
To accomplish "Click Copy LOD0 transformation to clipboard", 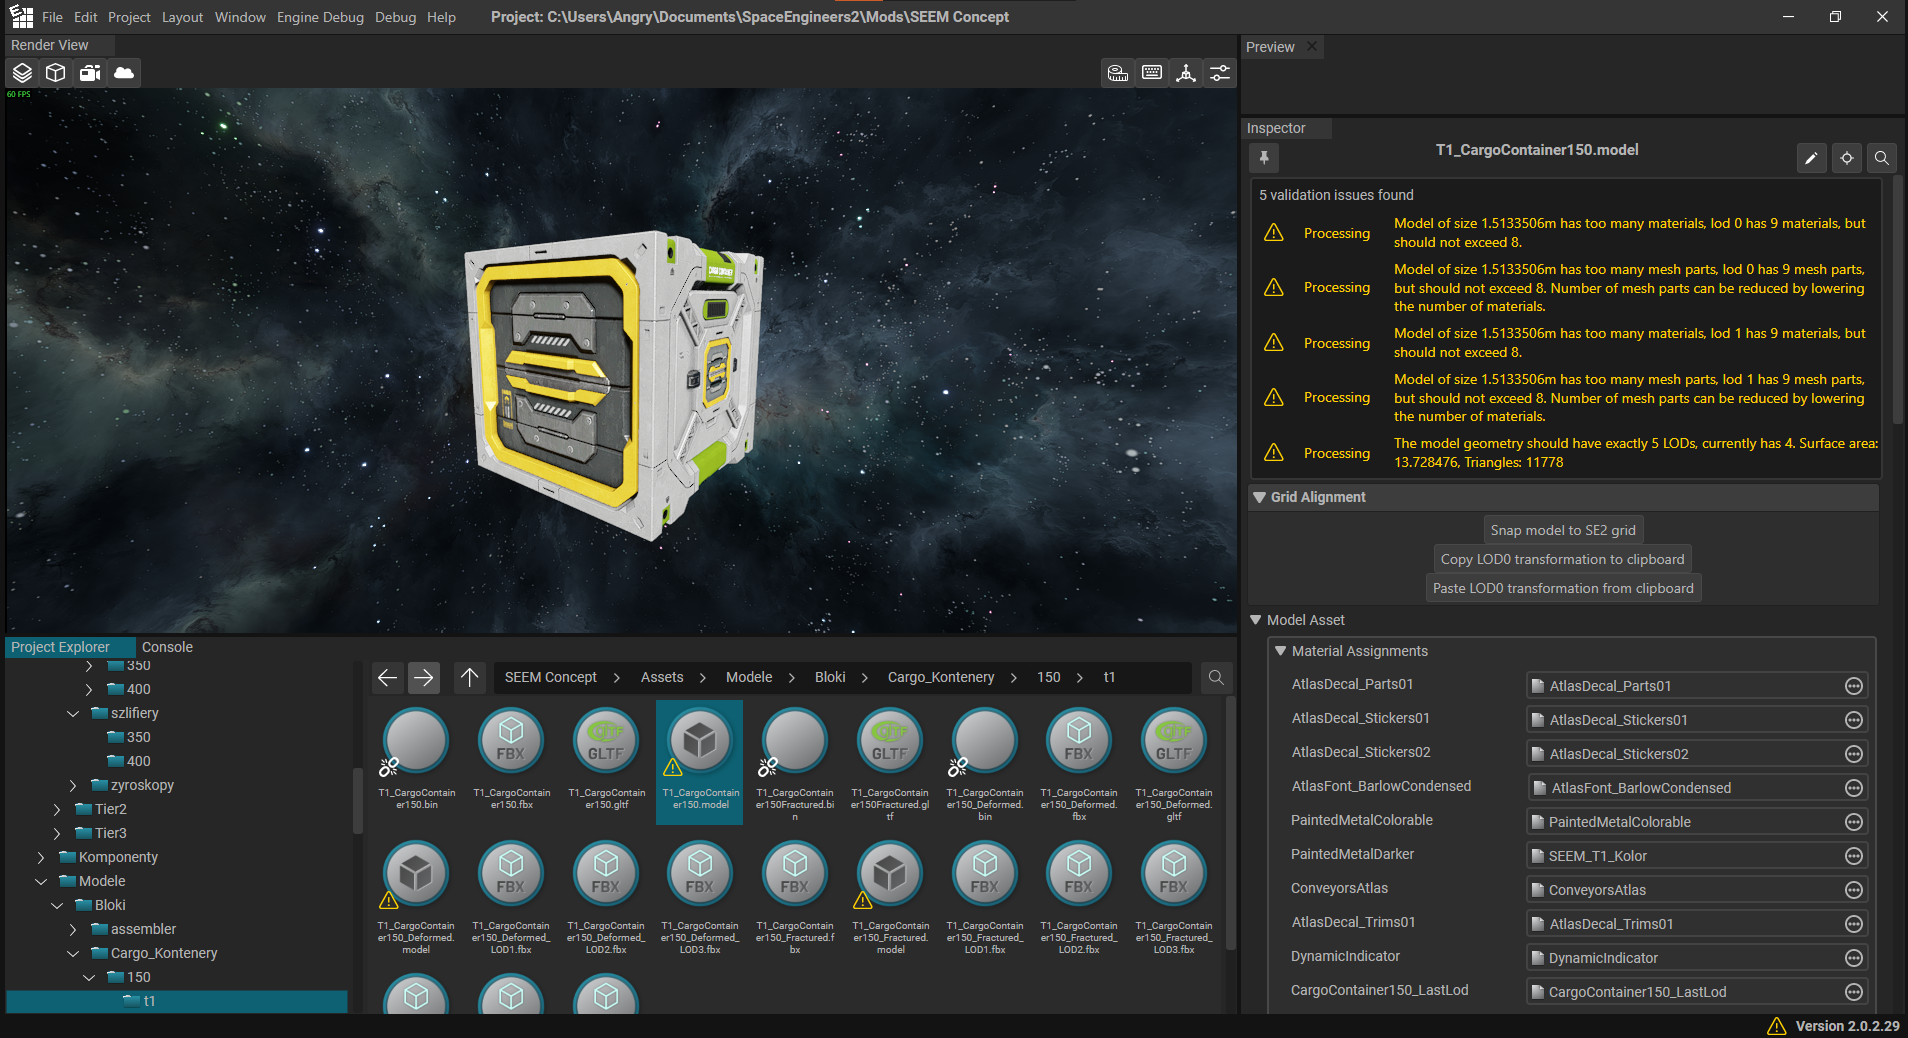I will (1562, 559).
